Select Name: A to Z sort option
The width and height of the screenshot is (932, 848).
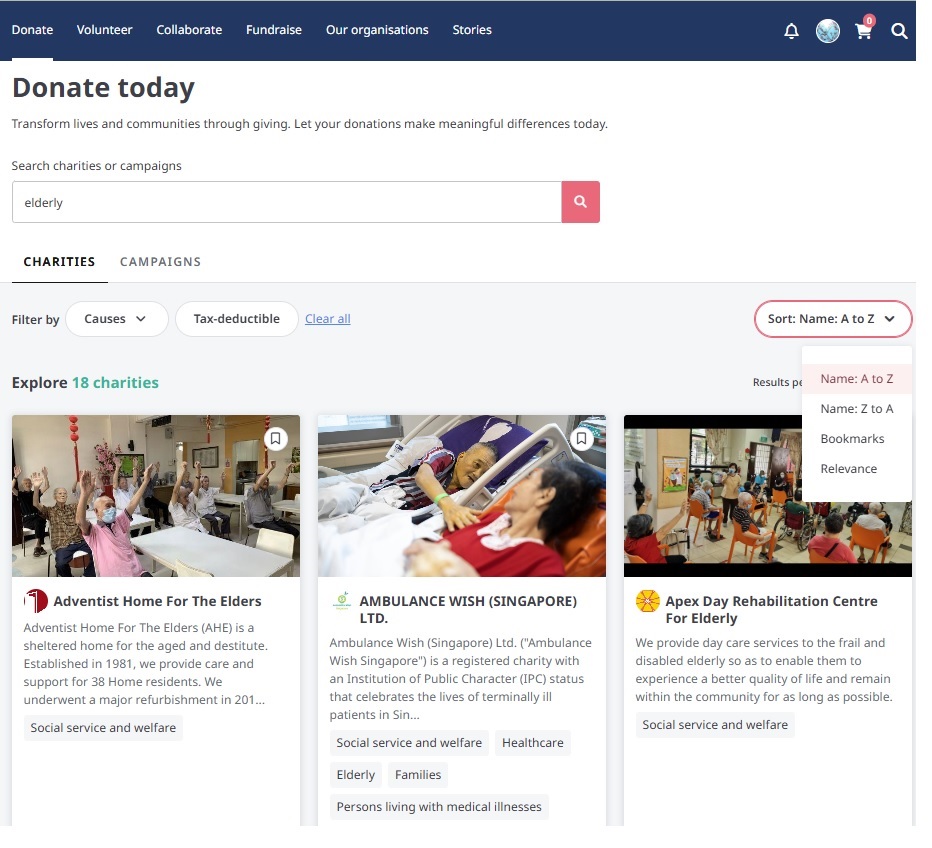857,379
